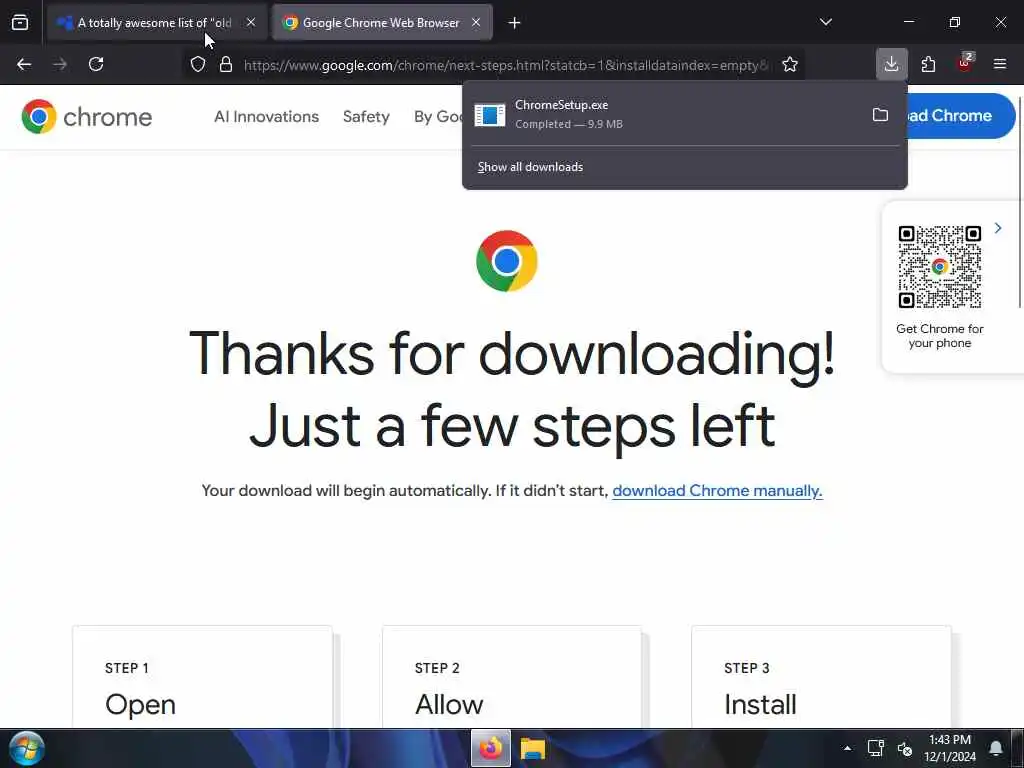Screen dimensions: 1024x768
Task: Open network status tray icon
Action: (x=875, y=748)
